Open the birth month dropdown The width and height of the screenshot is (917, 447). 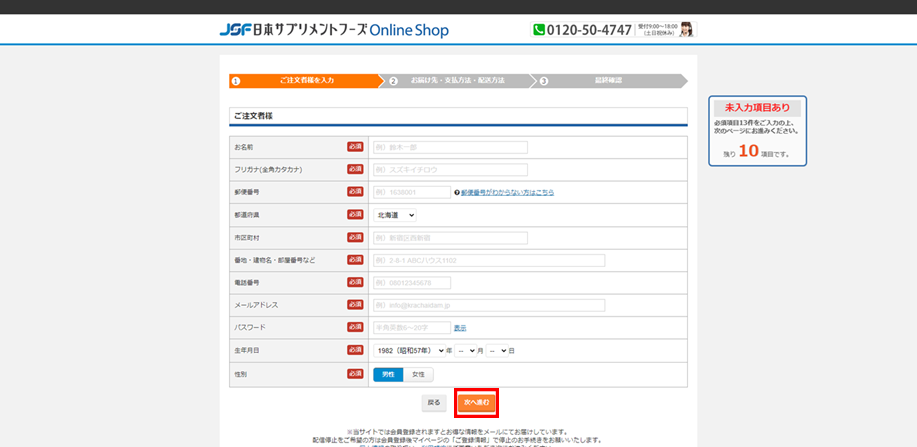tap(466, 350)
